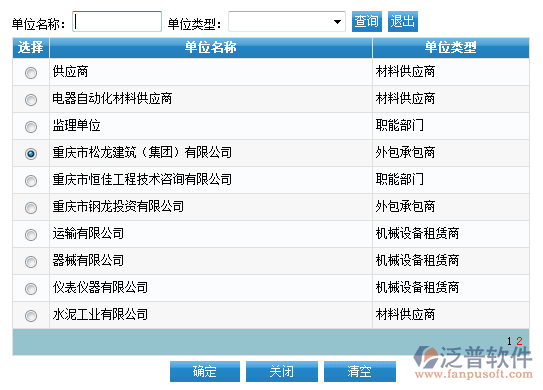543x390 pixels.
Task: Select the 水泥工业有限公司 radio button
Action: click(31, 316)
